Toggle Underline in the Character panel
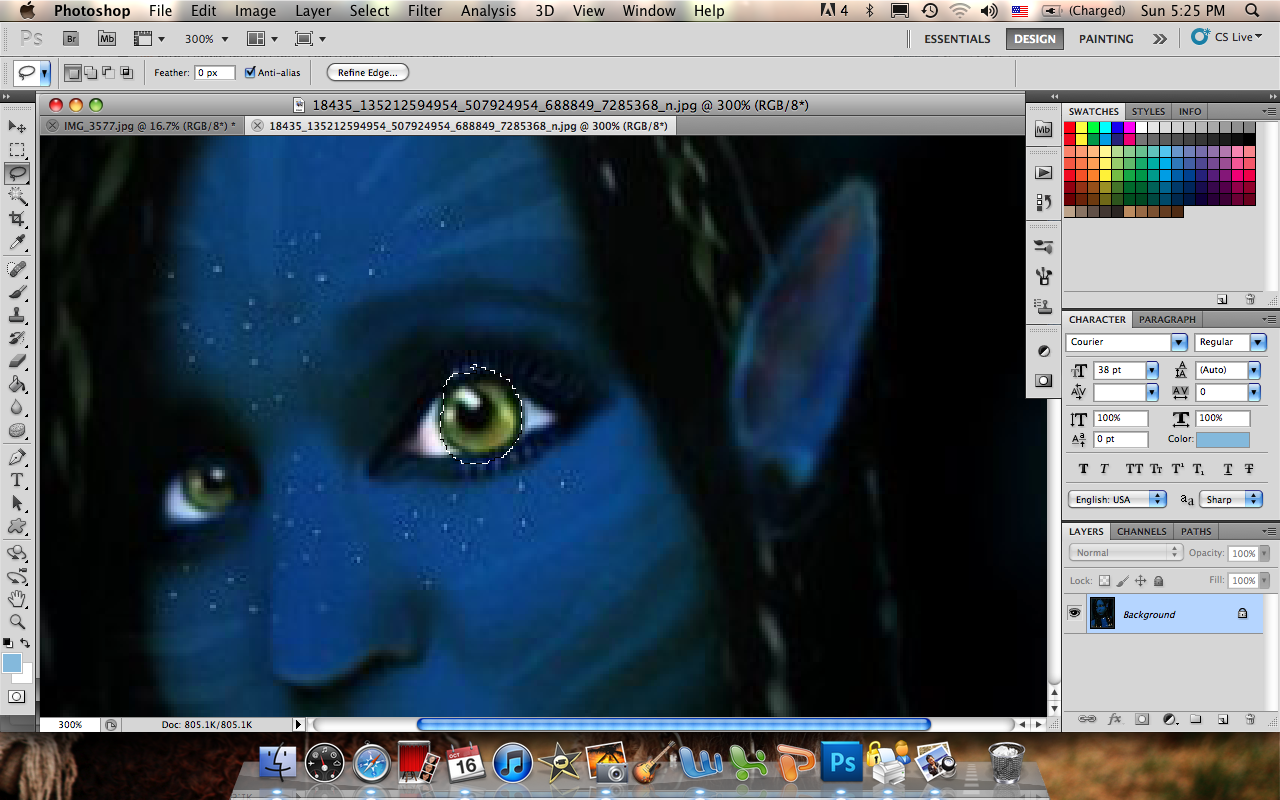This screenshot has height=800, width=1280. tap(1227, 469)
